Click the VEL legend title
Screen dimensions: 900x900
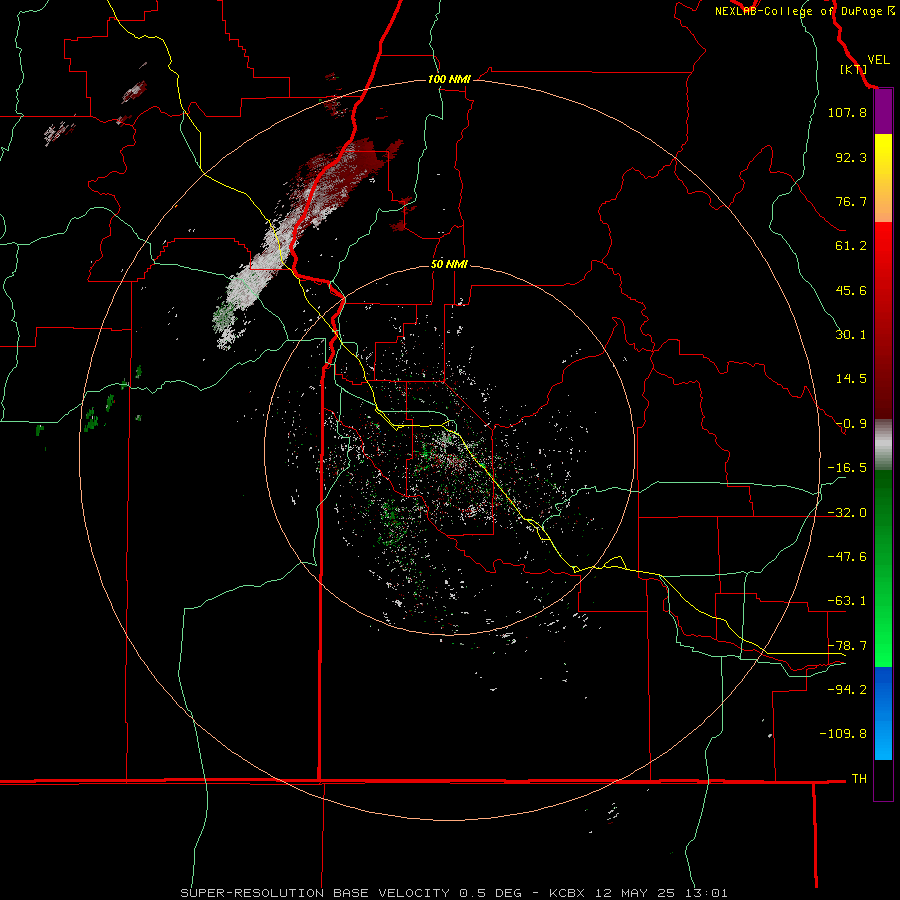click(878, 60)
